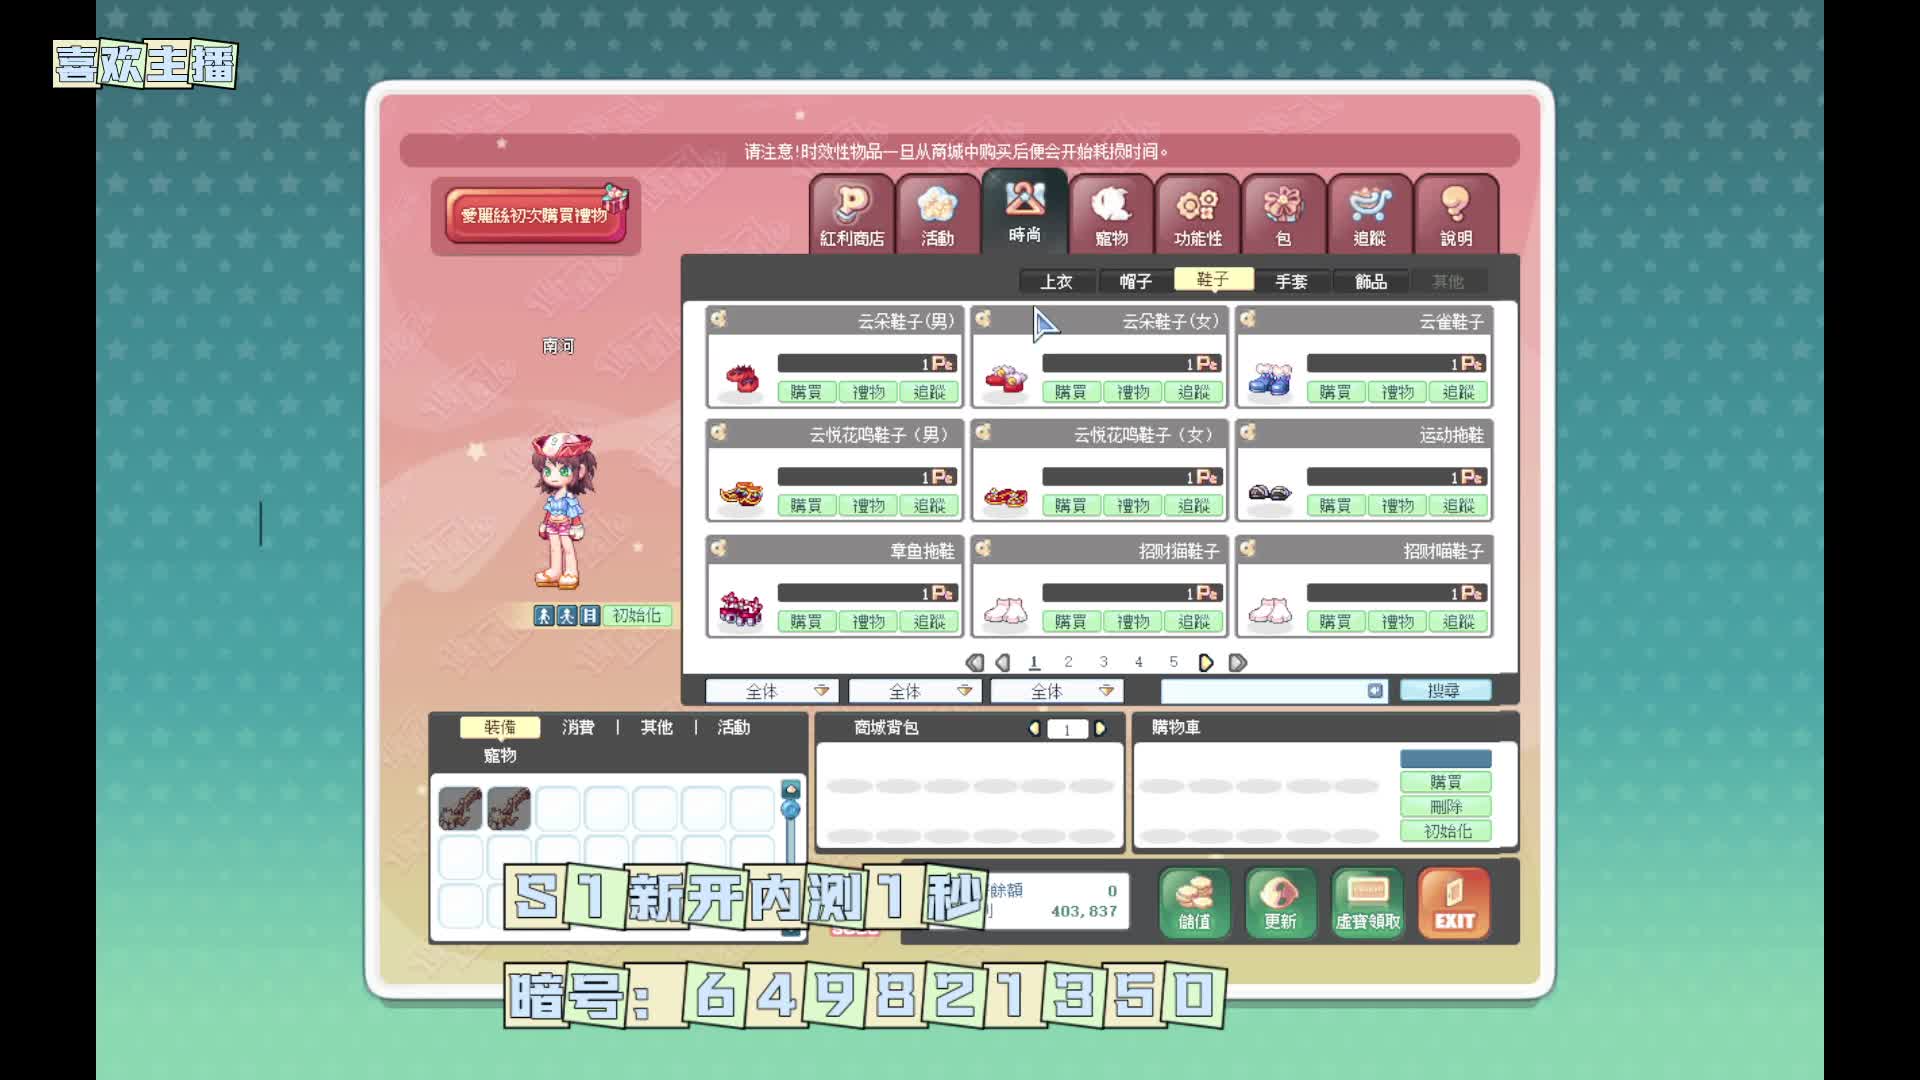Click 購買 for 云朵鞋子(男)
This screenshot has height=1080, width=1920.
coord(806,392)
